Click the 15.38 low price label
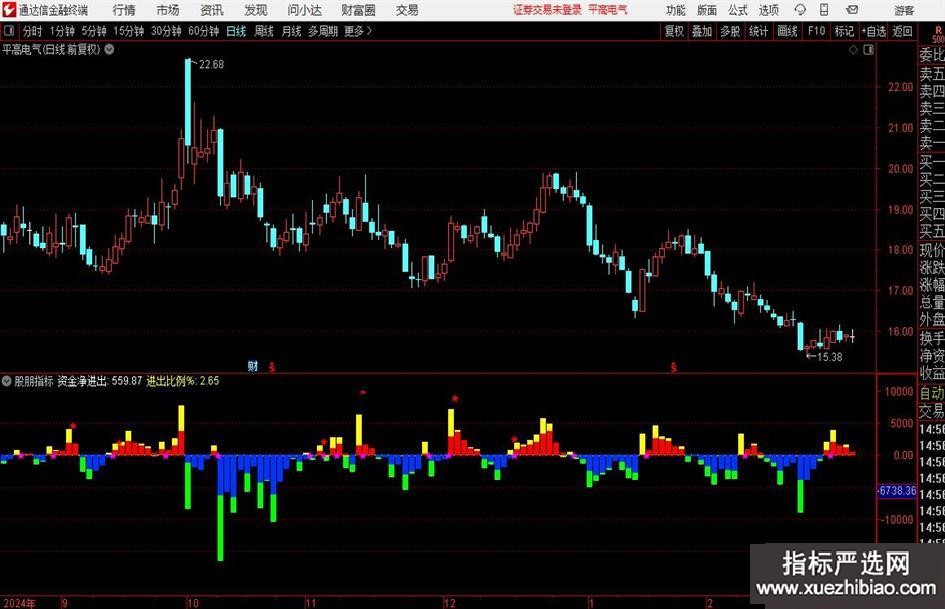The width and height of the screenshot is (945, 609). [x=829, y=357]
